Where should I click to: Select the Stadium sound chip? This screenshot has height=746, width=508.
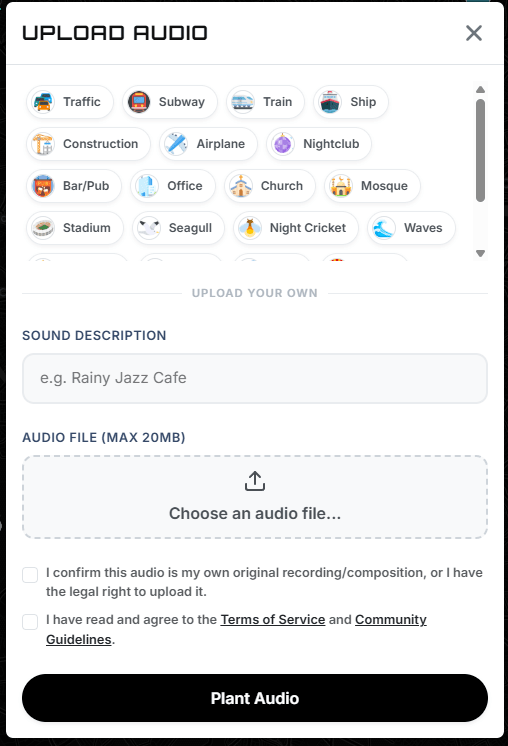point(75,228)
